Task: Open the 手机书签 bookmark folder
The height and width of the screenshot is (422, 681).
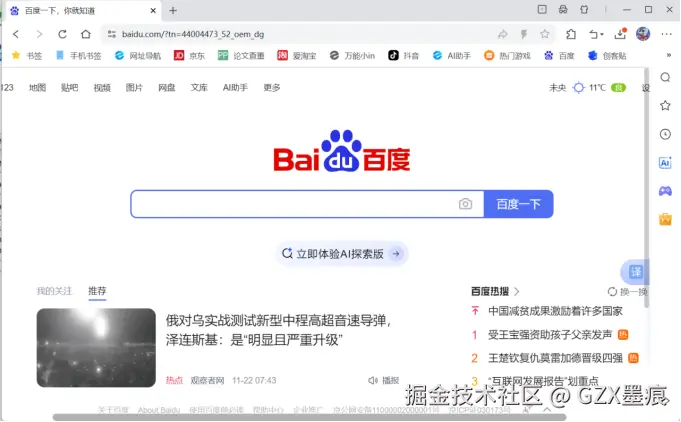Action: click(79, 56)
